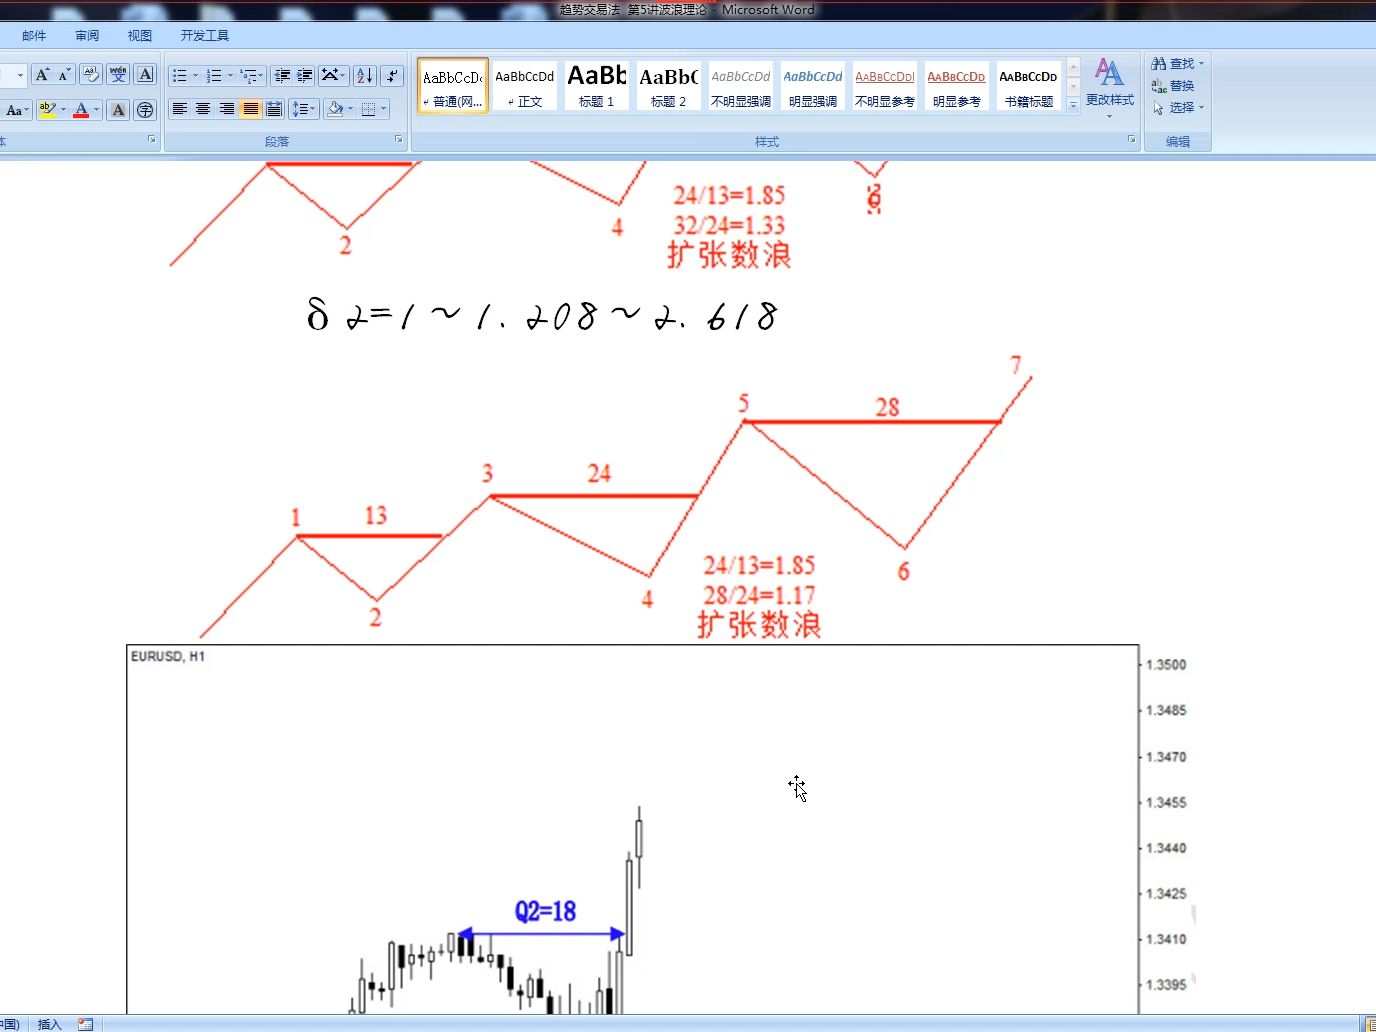Open line spacing options
The image size is (1376, 1032).
tap(304, 109)
